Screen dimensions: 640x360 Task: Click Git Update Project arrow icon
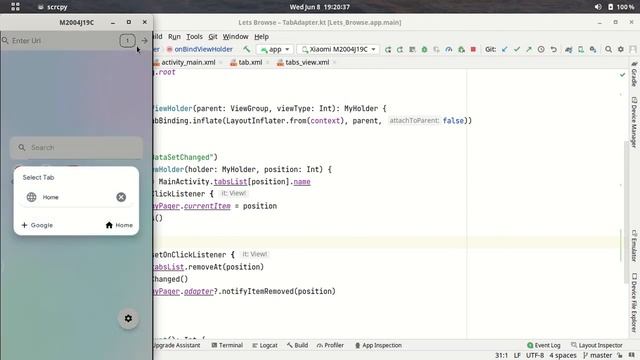point(504,49)
